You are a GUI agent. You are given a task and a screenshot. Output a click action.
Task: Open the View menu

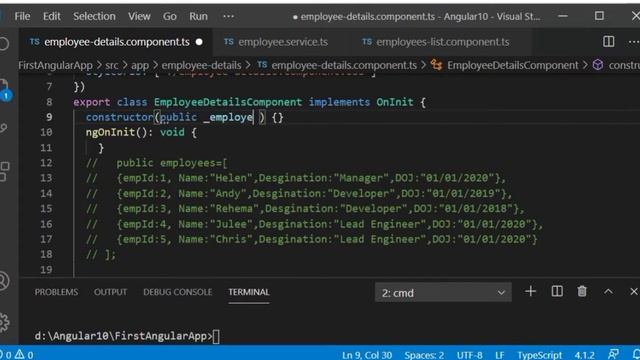(139, 16)
